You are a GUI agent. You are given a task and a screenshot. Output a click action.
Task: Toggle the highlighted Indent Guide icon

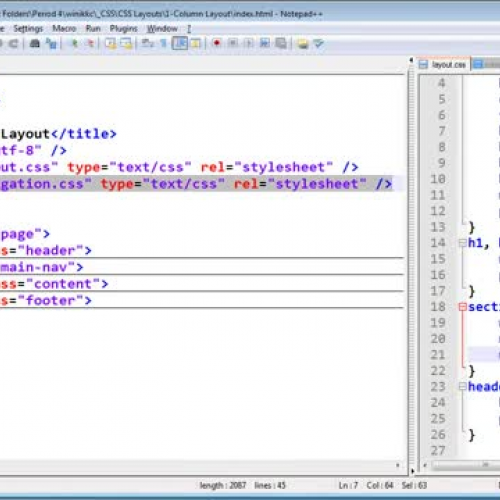point(180,44)
